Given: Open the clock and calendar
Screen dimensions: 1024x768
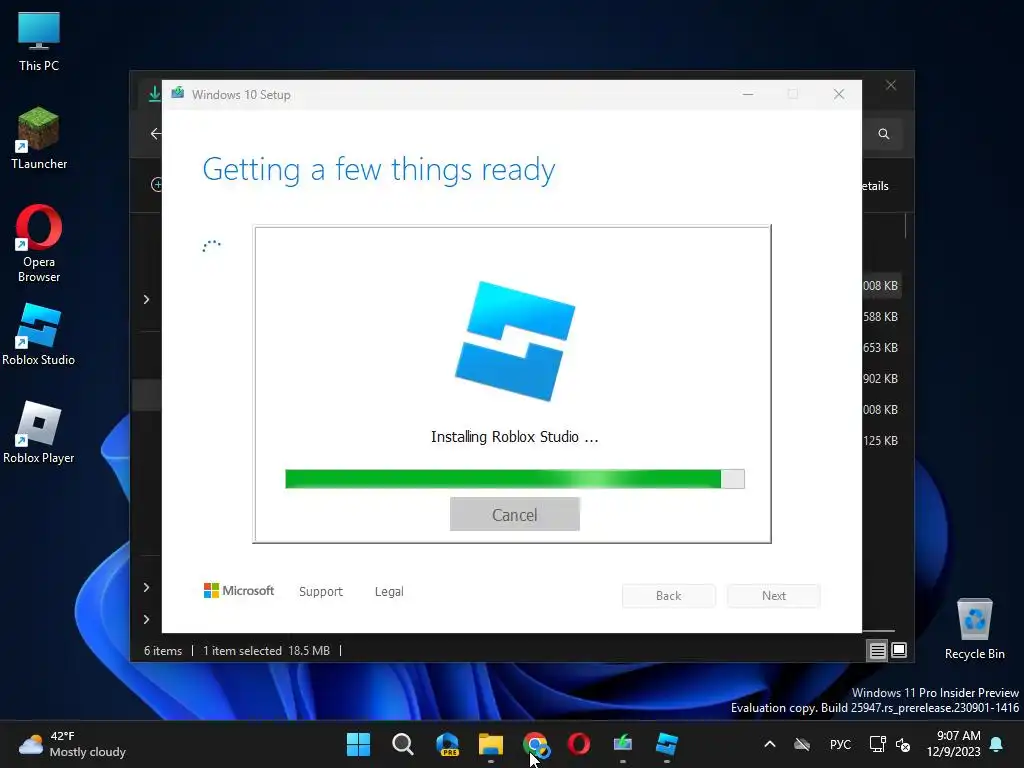Looking at the screenshot, I should tap(953, 744).
